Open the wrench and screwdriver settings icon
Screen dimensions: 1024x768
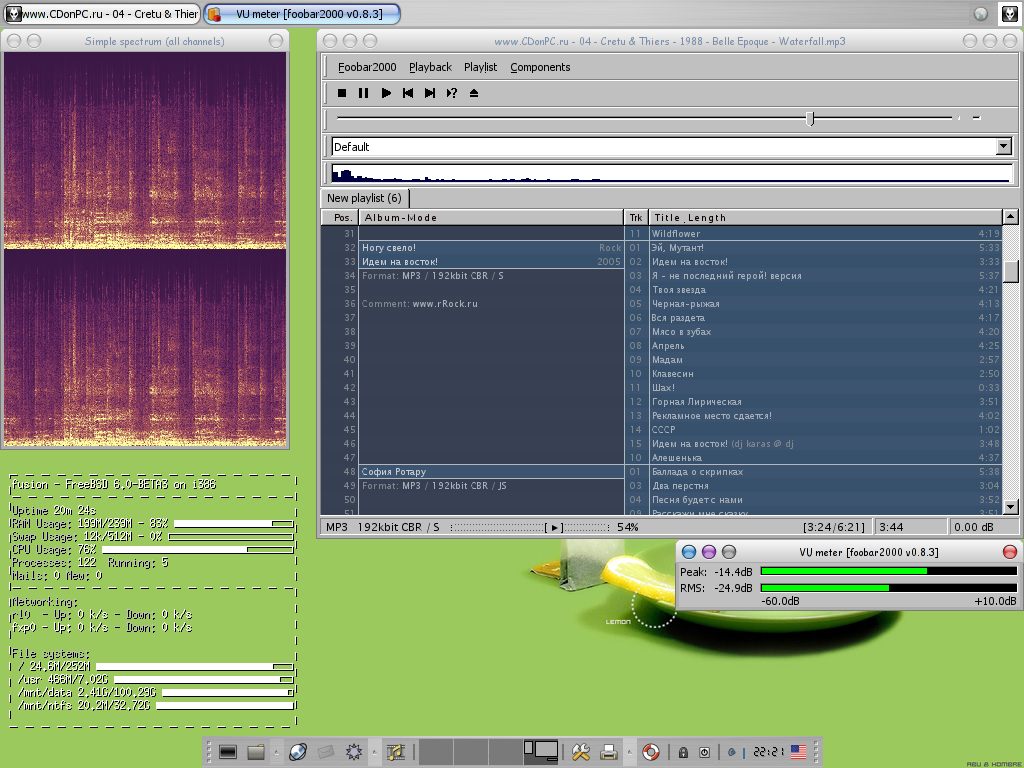(x=581, y=752)
